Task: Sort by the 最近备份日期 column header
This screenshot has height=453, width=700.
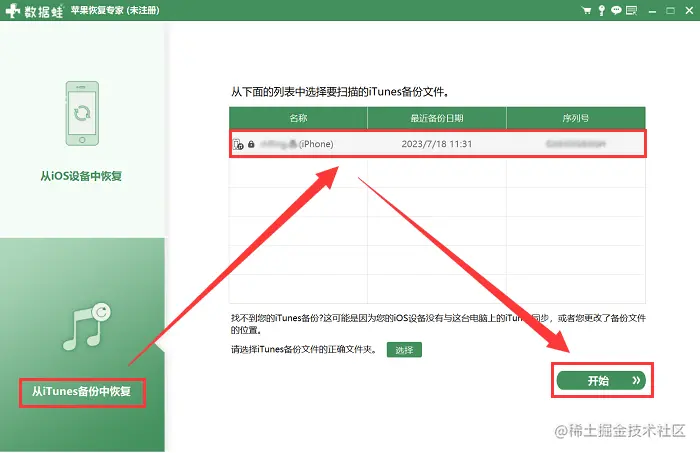Action: pos(437,118)
